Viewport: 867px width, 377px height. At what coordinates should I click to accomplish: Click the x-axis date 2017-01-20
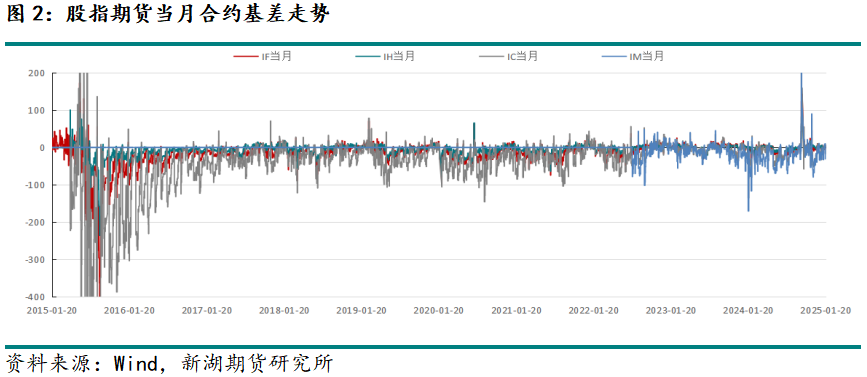click(x=207, y=310)
